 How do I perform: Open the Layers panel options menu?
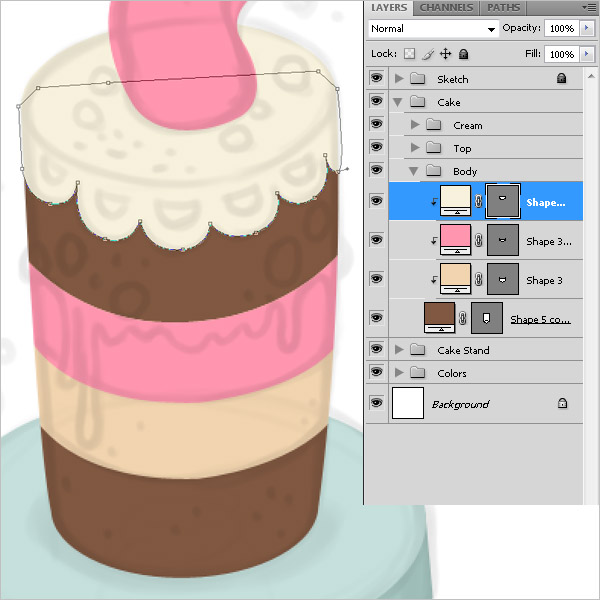(589, 7)
